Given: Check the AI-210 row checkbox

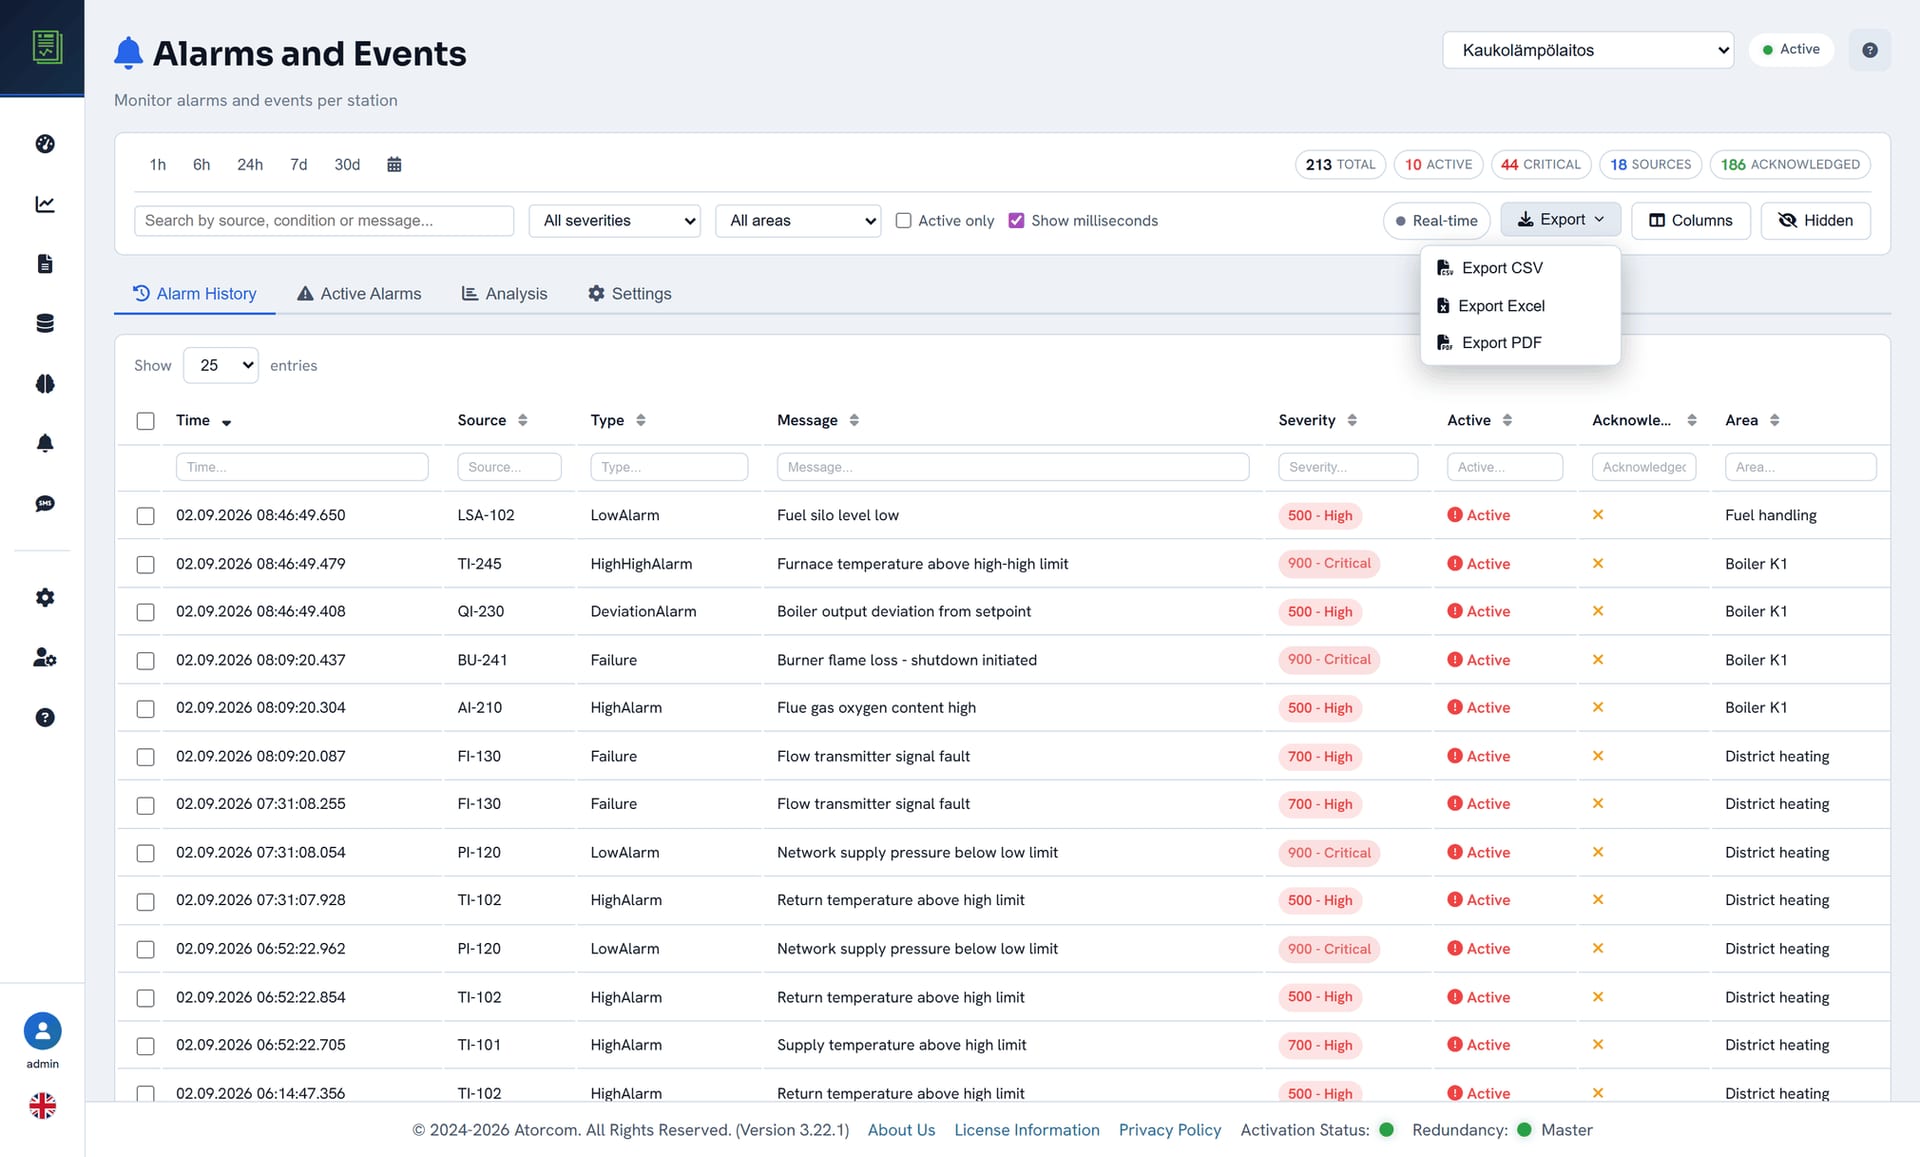Looking at the screenshot, I should [146, 709].
